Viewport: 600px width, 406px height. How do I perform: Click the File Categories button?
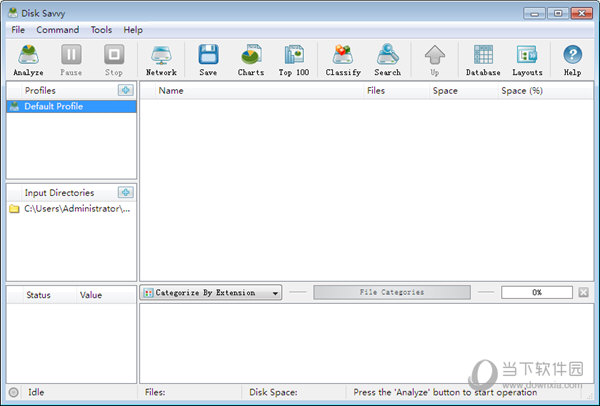pos(392,292)
